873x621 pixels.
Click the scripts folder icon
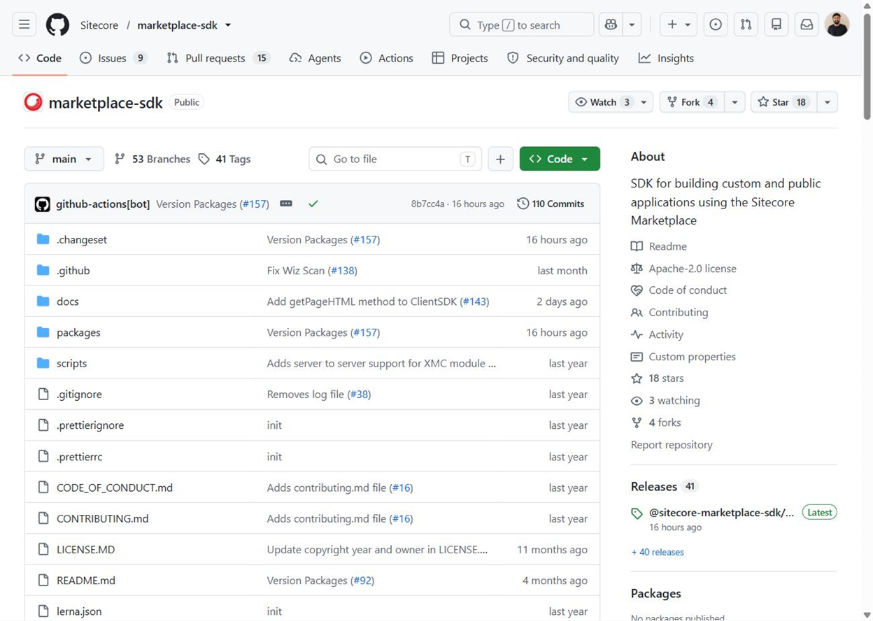(x=43, y=363)
